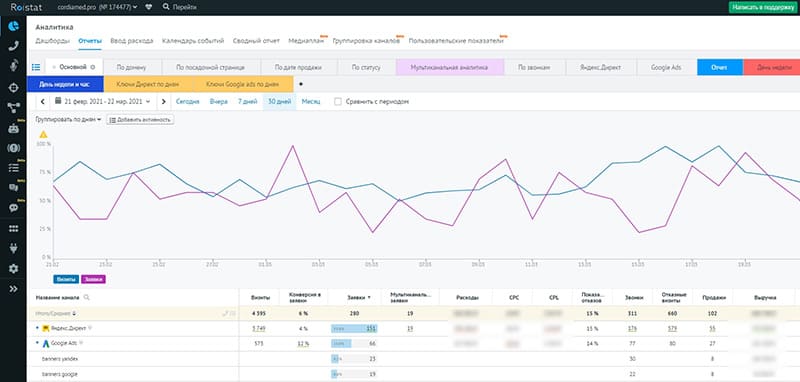This screenshot has width=800, height=382.
Task: Select the blue День недели и час tab
Action: click(x=65, y=84)
